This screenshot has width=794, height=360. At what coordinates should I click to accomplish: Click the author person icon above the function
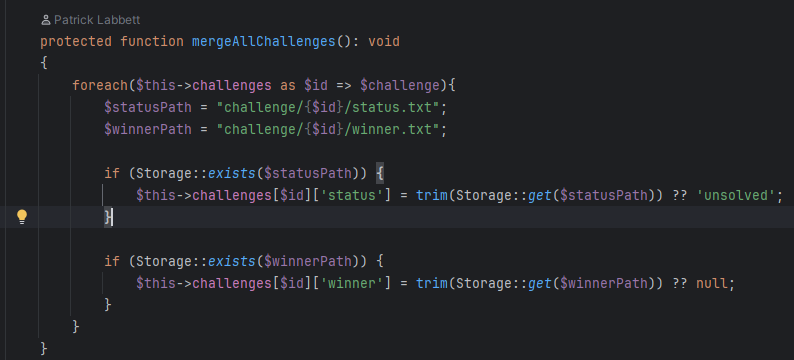(x=46, y=20)
